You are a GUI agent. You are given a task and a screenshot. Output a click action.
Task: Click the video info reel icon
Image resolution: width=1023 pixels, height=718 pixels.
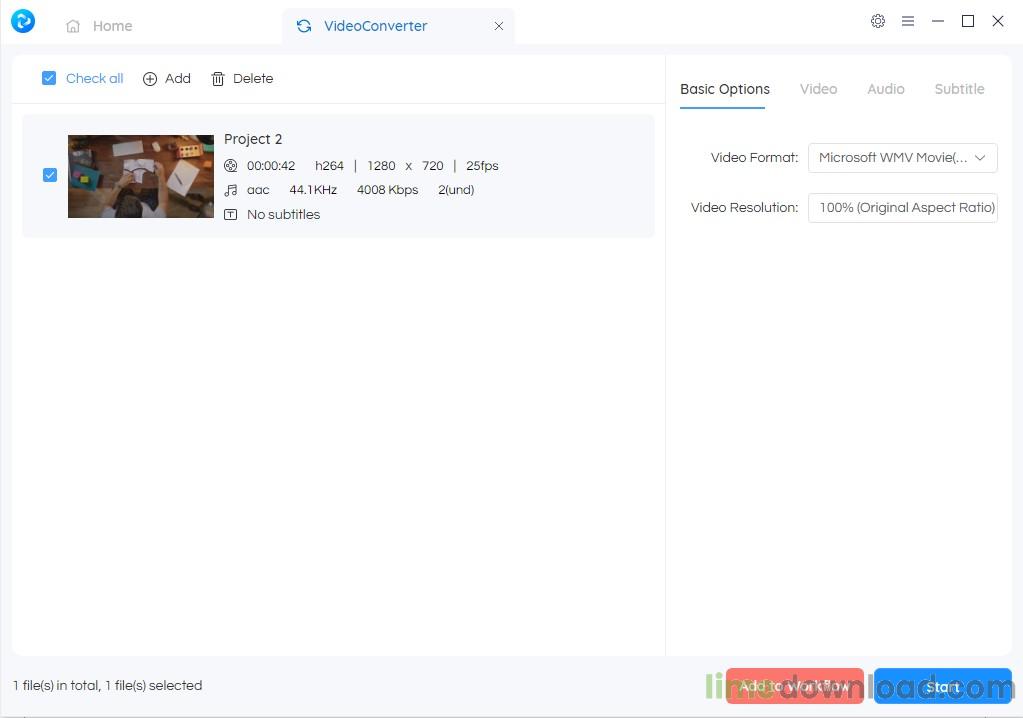tap(231, 166)
